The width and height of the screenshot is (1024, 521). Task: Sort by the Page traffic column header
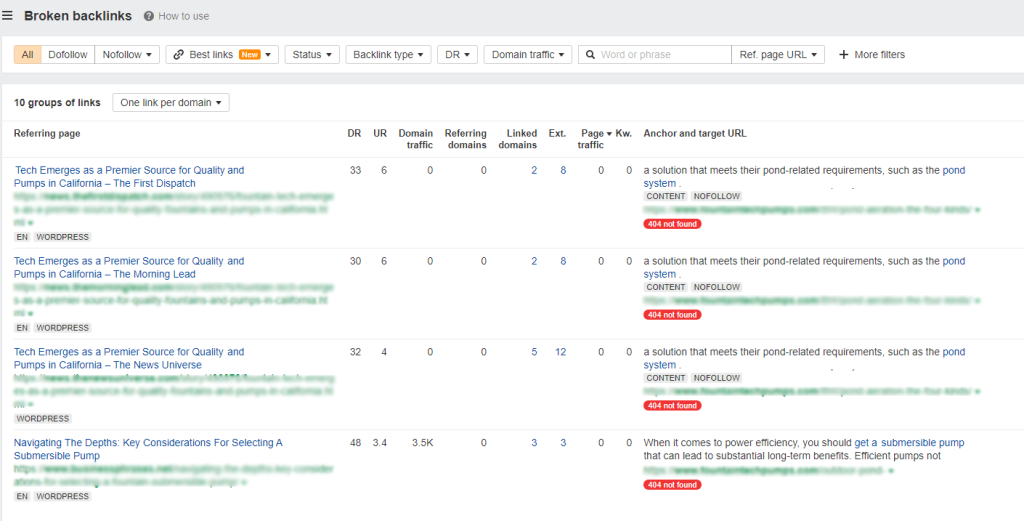click(x=594, y=139)
